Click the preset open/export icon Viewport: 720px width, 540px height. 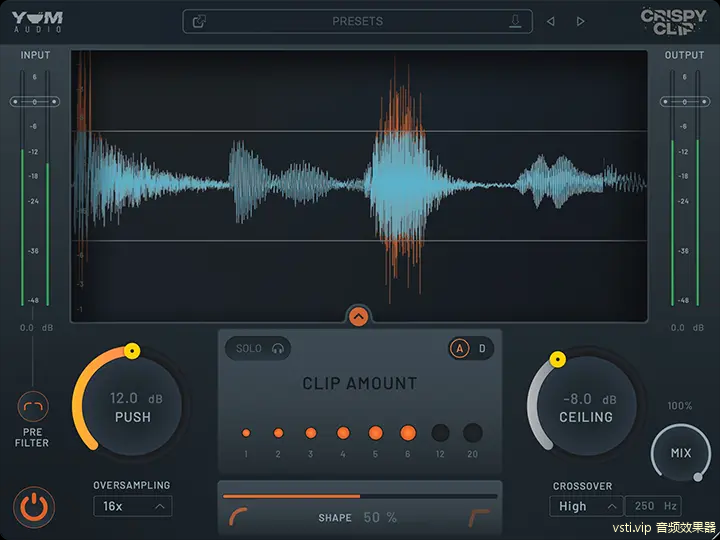click(199, 21)
